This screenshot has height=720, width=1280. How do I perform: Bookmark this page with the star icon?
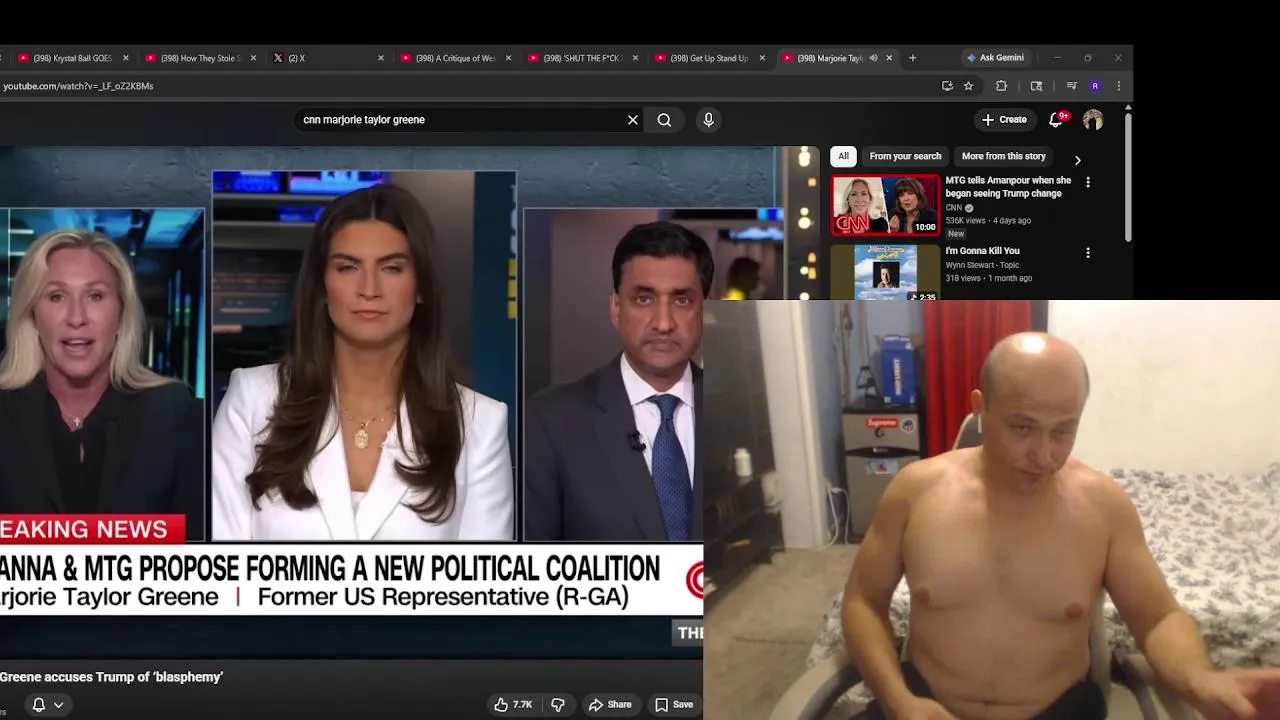tap(968, 86)
